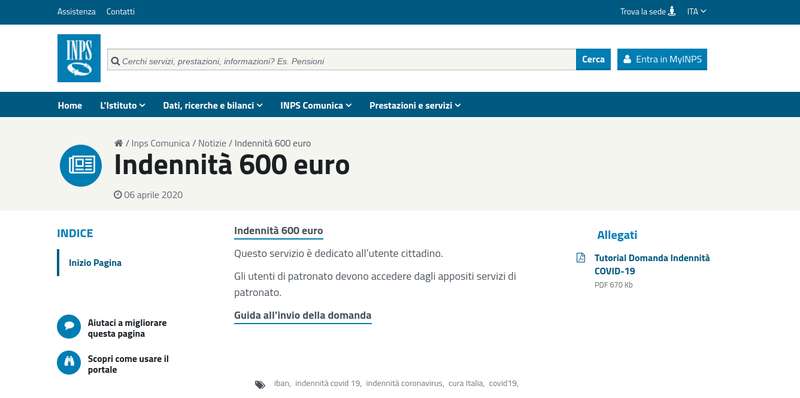
Task: Click the PDF 670 Kb size text
Action: (x=613, y=285)
